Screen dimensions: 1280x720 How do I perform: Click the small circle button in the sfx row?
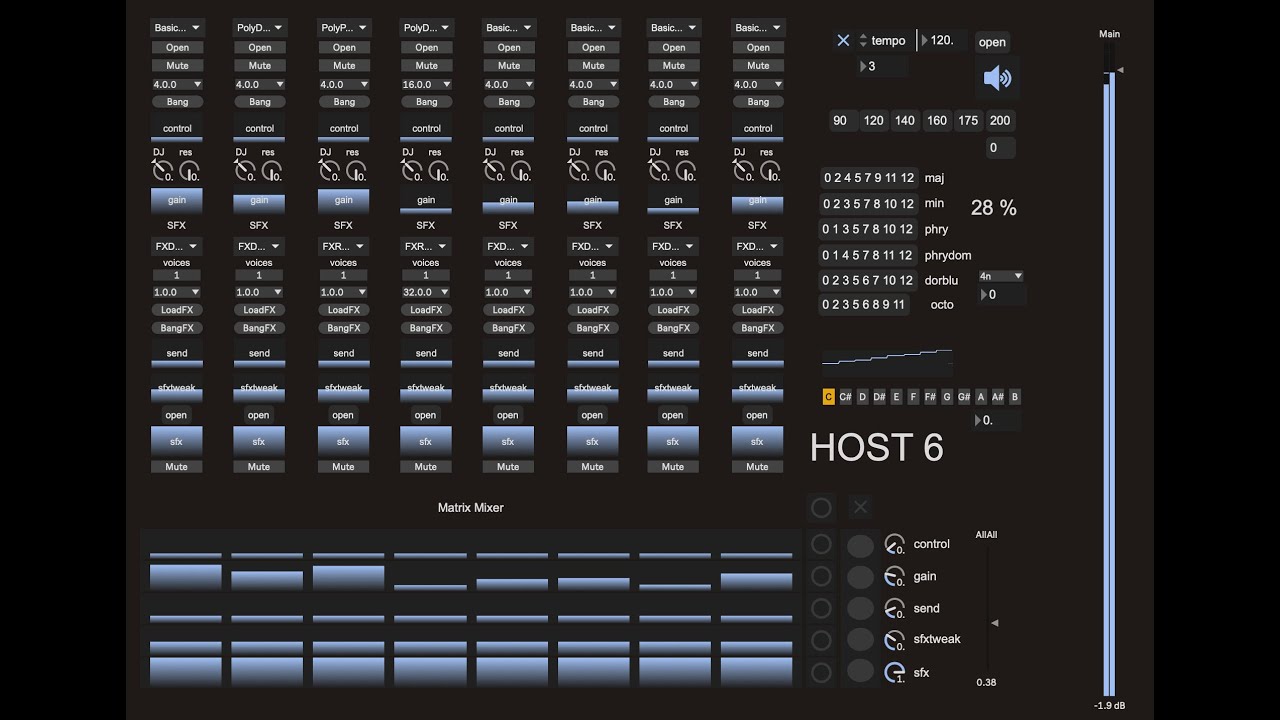[821, 672]
